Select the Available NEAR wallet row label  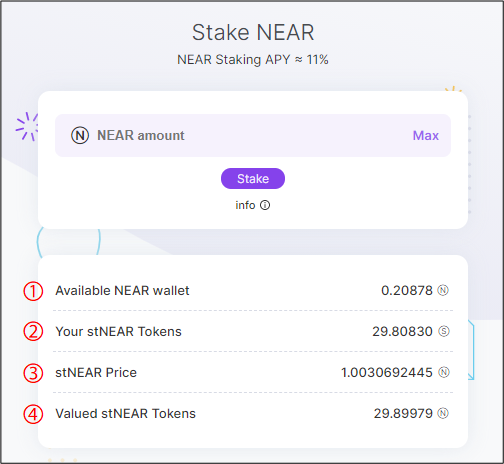pos(122,291)
